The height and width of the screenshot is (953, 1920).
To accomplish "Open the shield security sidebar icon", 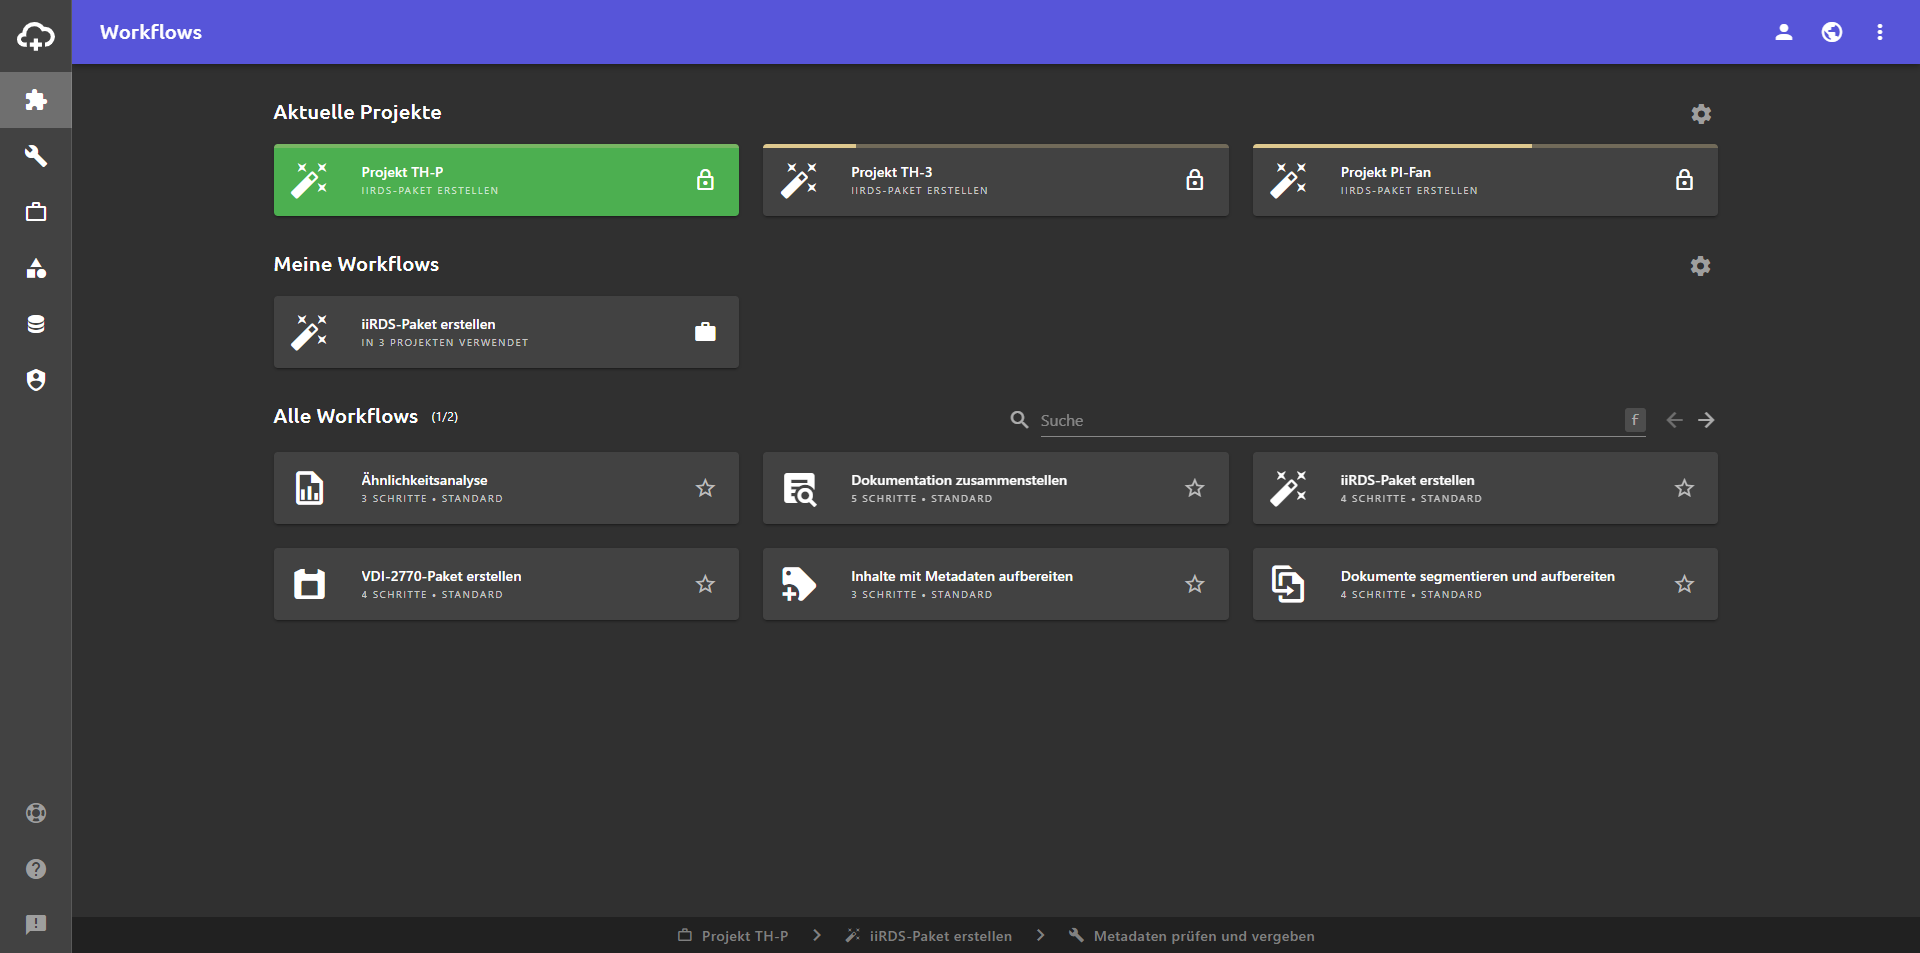I will point(36,380).
